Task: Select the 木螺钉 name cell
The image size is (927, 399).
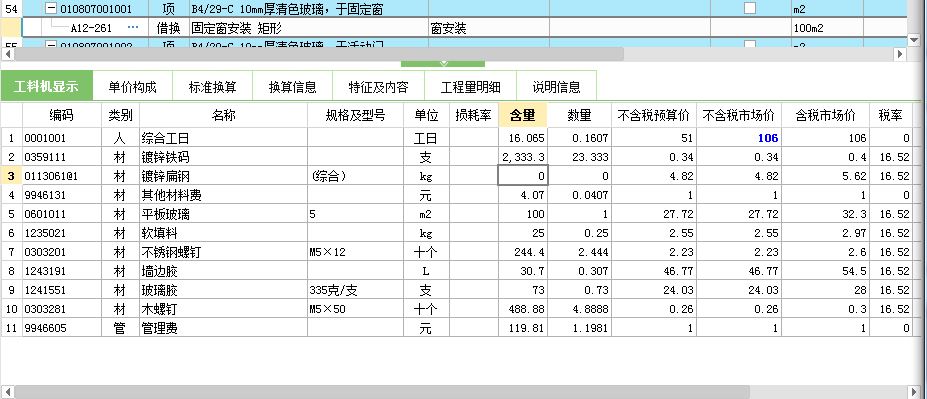Action: (223, 309)
